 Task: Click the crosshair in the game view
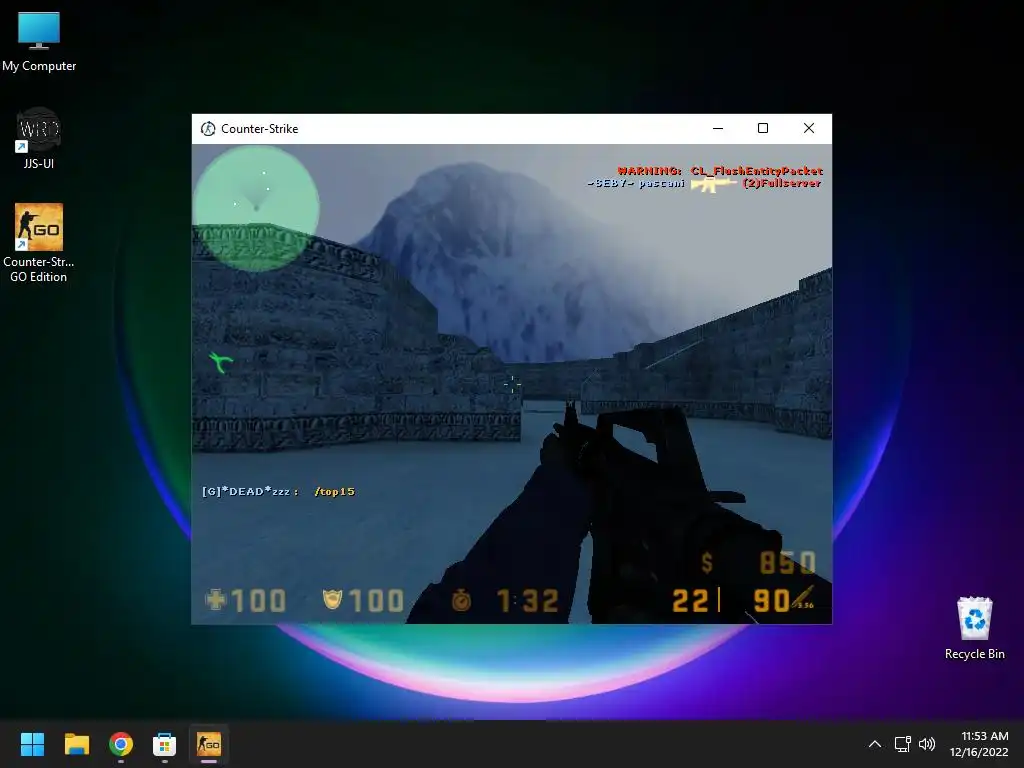point(512,385)
